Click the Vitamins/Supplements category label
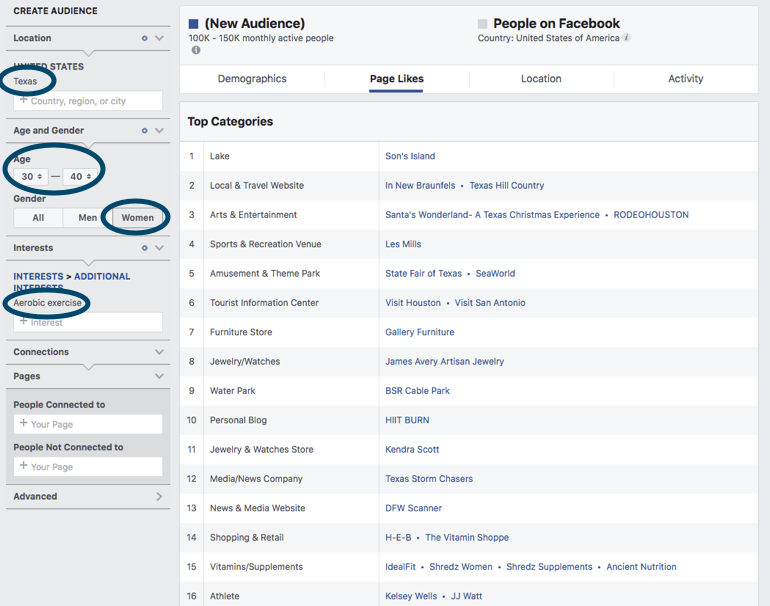 click(x=256, y=567)
